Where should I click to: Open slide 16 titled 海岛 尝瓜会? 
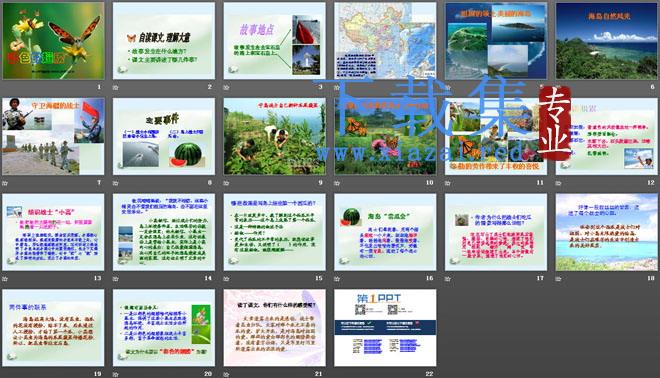click(x=385, y=232)
